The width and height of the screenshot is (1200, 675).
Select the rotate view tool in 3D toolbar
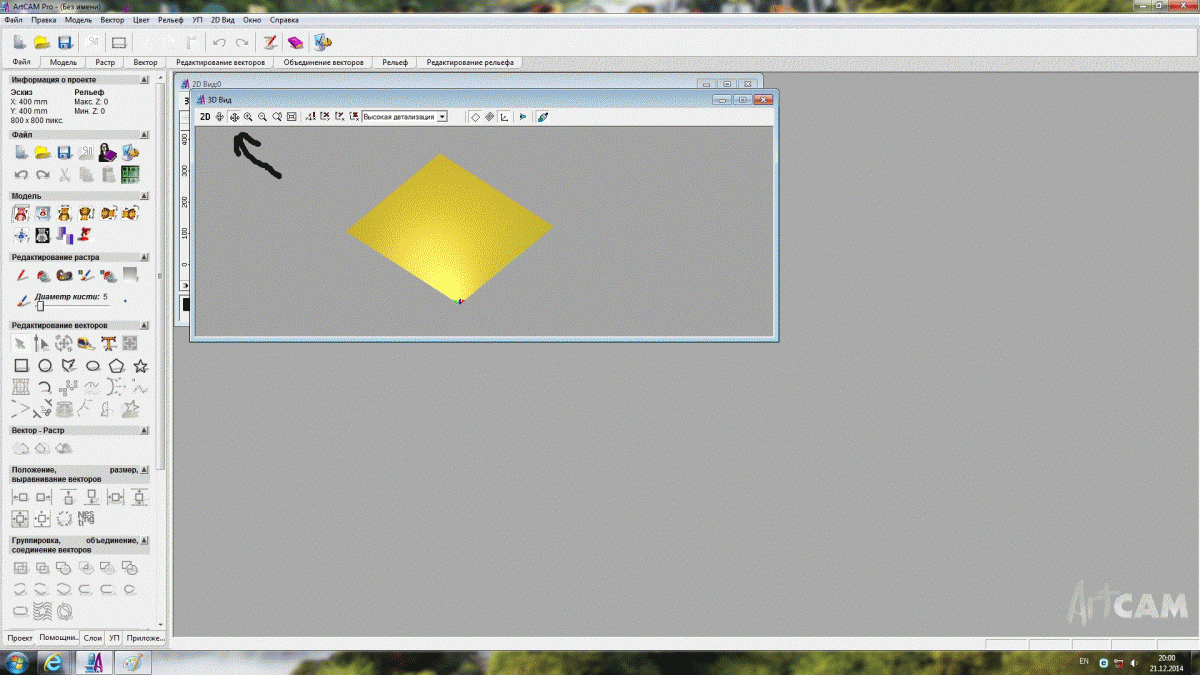(220, 117)
